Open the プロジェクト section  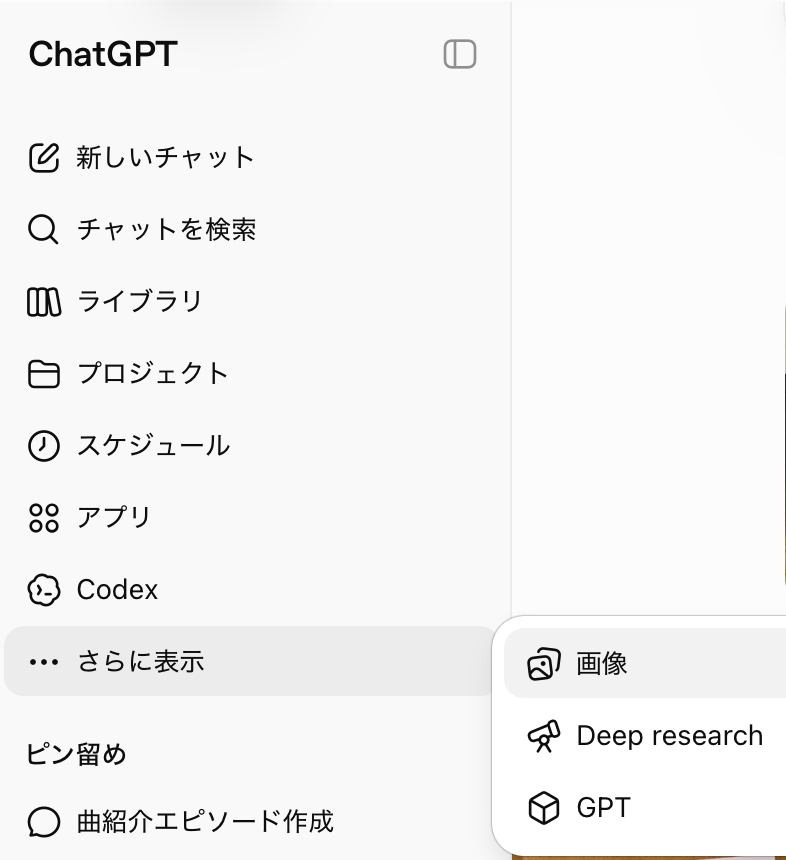[x=250, y=374]
